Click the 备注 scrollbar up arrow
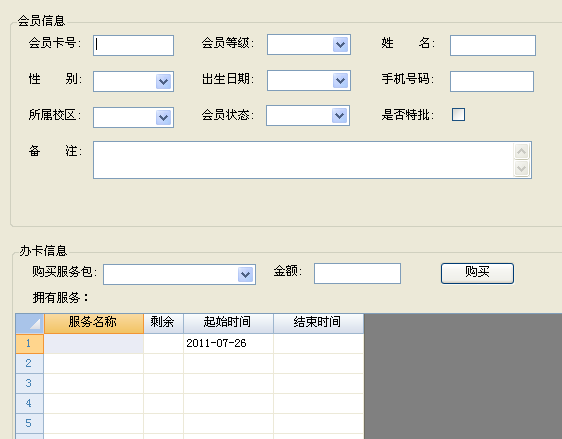Screen dimensions: 562x439 pyautogui.click(x=521, y=151)
